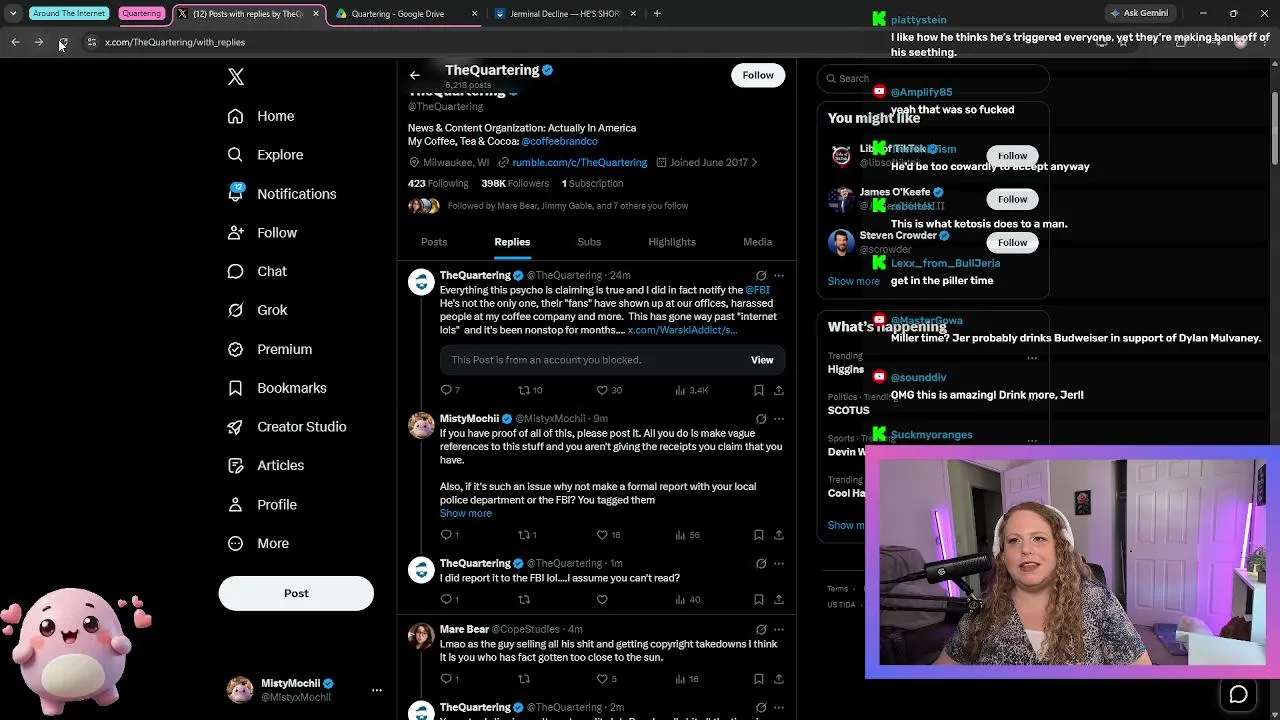Viewport: 1280px width, 720px height.
Task: Open more menu on MistyMochii's 9m post
Action: pyautogui.click(x=779, y=419)
